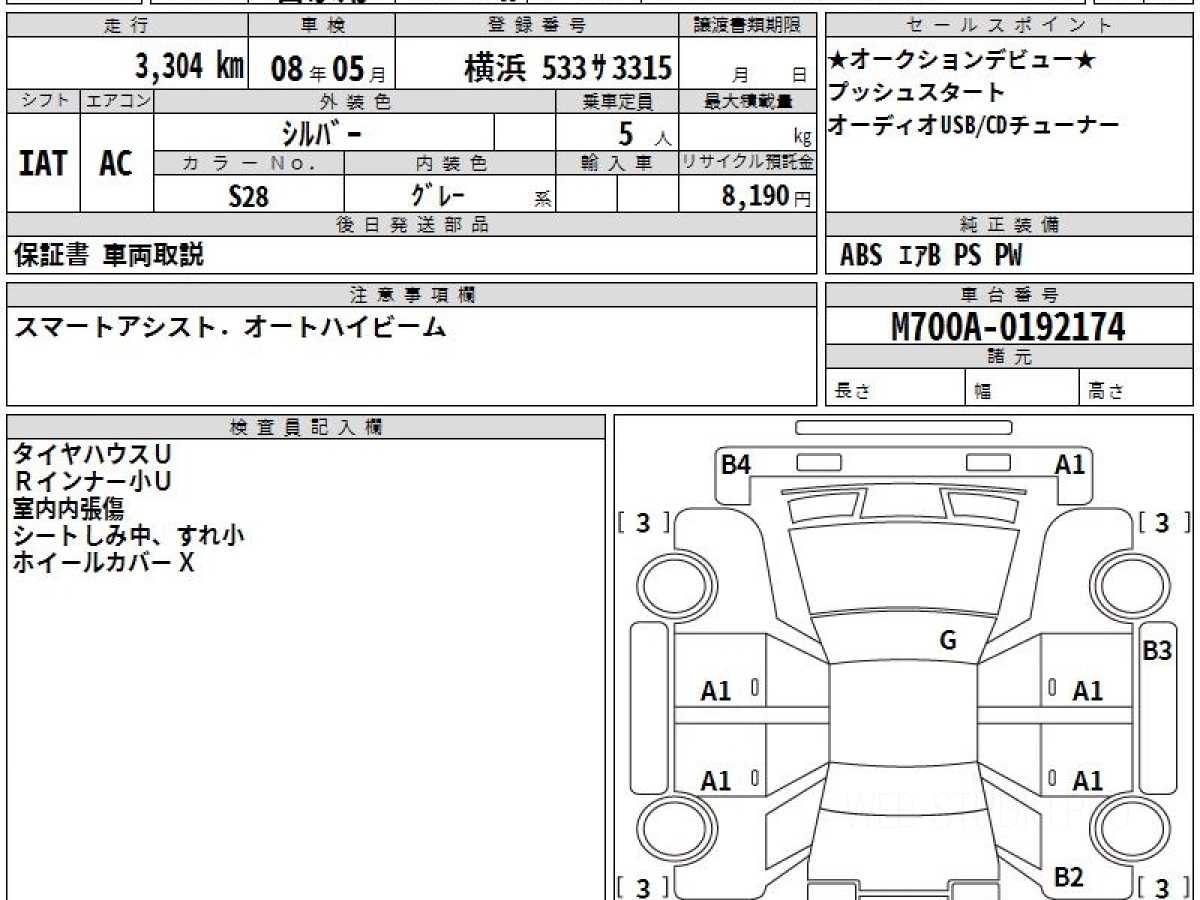Screen dimensions: 1200x900
Task: Click the 最大積載量 header
Action: 749,101
